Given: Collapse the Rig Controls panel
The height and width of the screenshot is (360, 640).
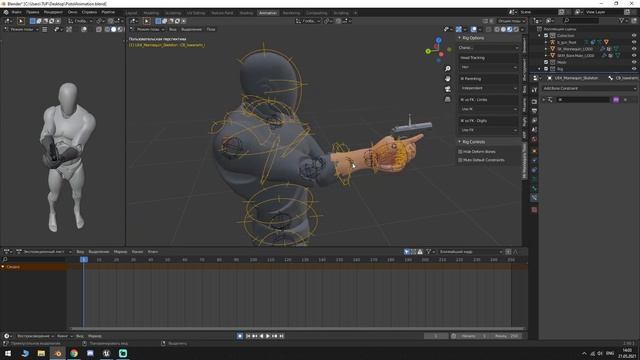Looking at the screenshot, I should [460, 142].
